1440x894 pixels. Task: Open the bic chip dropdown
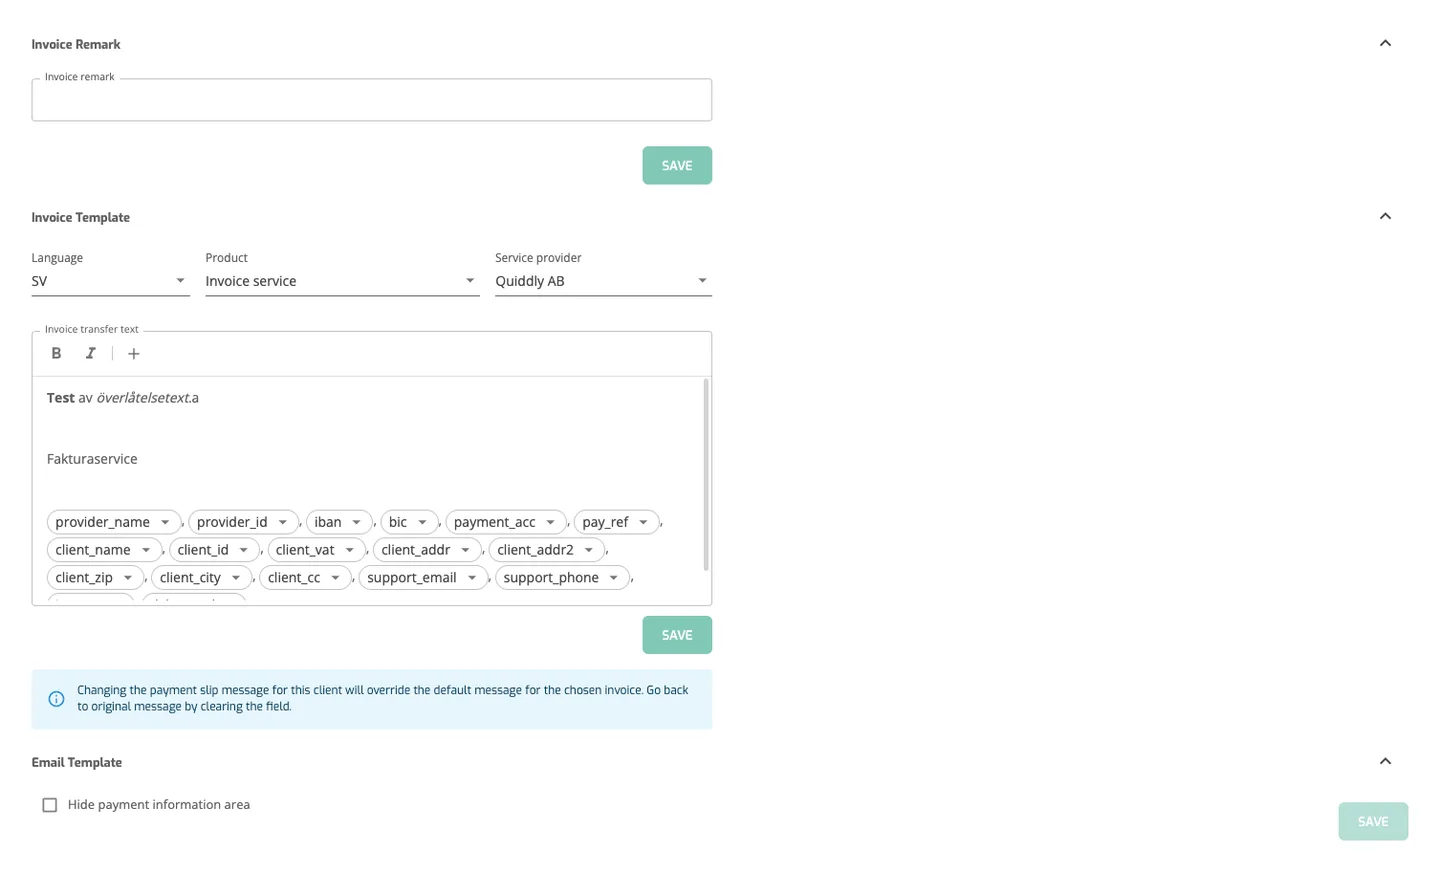tap(422, 522)
